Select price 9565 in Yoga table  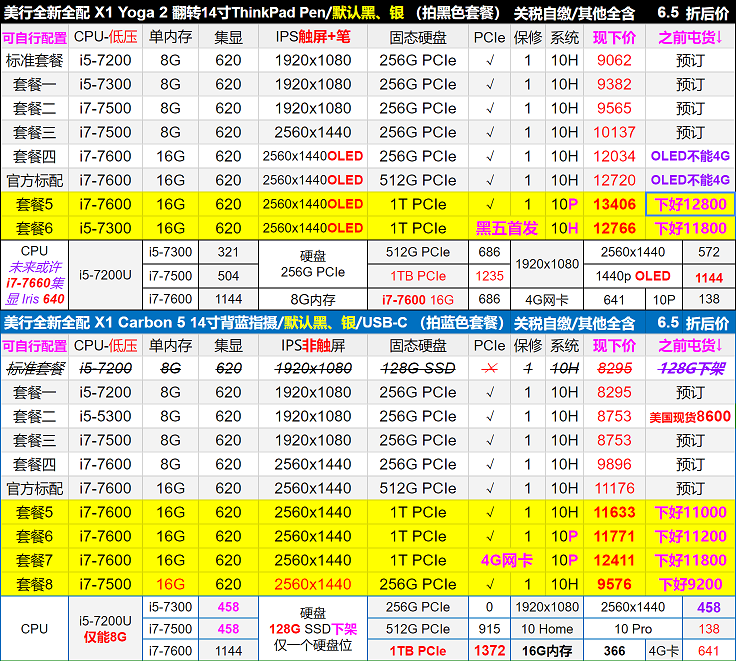(614, 108)
